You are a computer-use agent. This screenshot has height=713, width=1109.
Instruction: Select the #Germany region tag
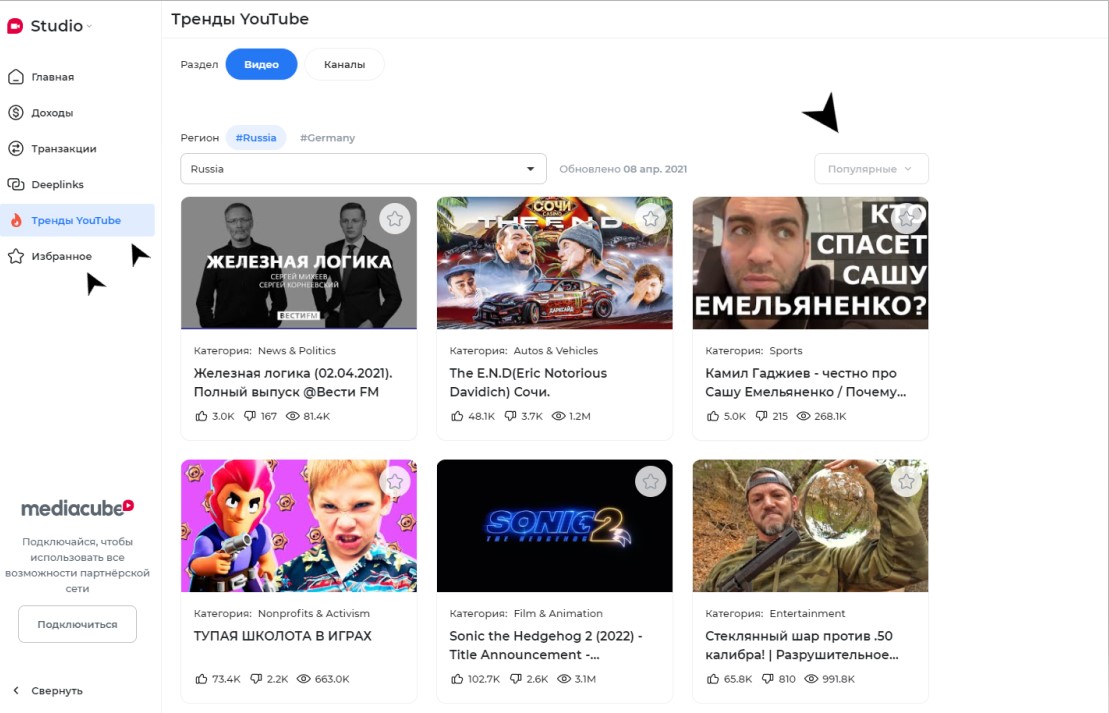pyautogui.click(x=327, y=138)
